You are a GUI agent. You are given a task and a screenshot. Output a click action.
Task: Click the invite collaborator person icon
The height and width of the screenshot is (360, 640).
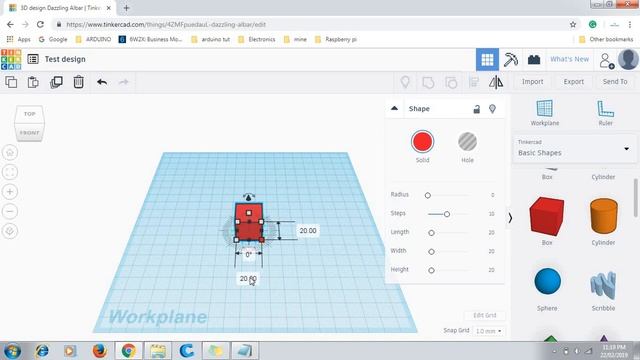[607, 60]
